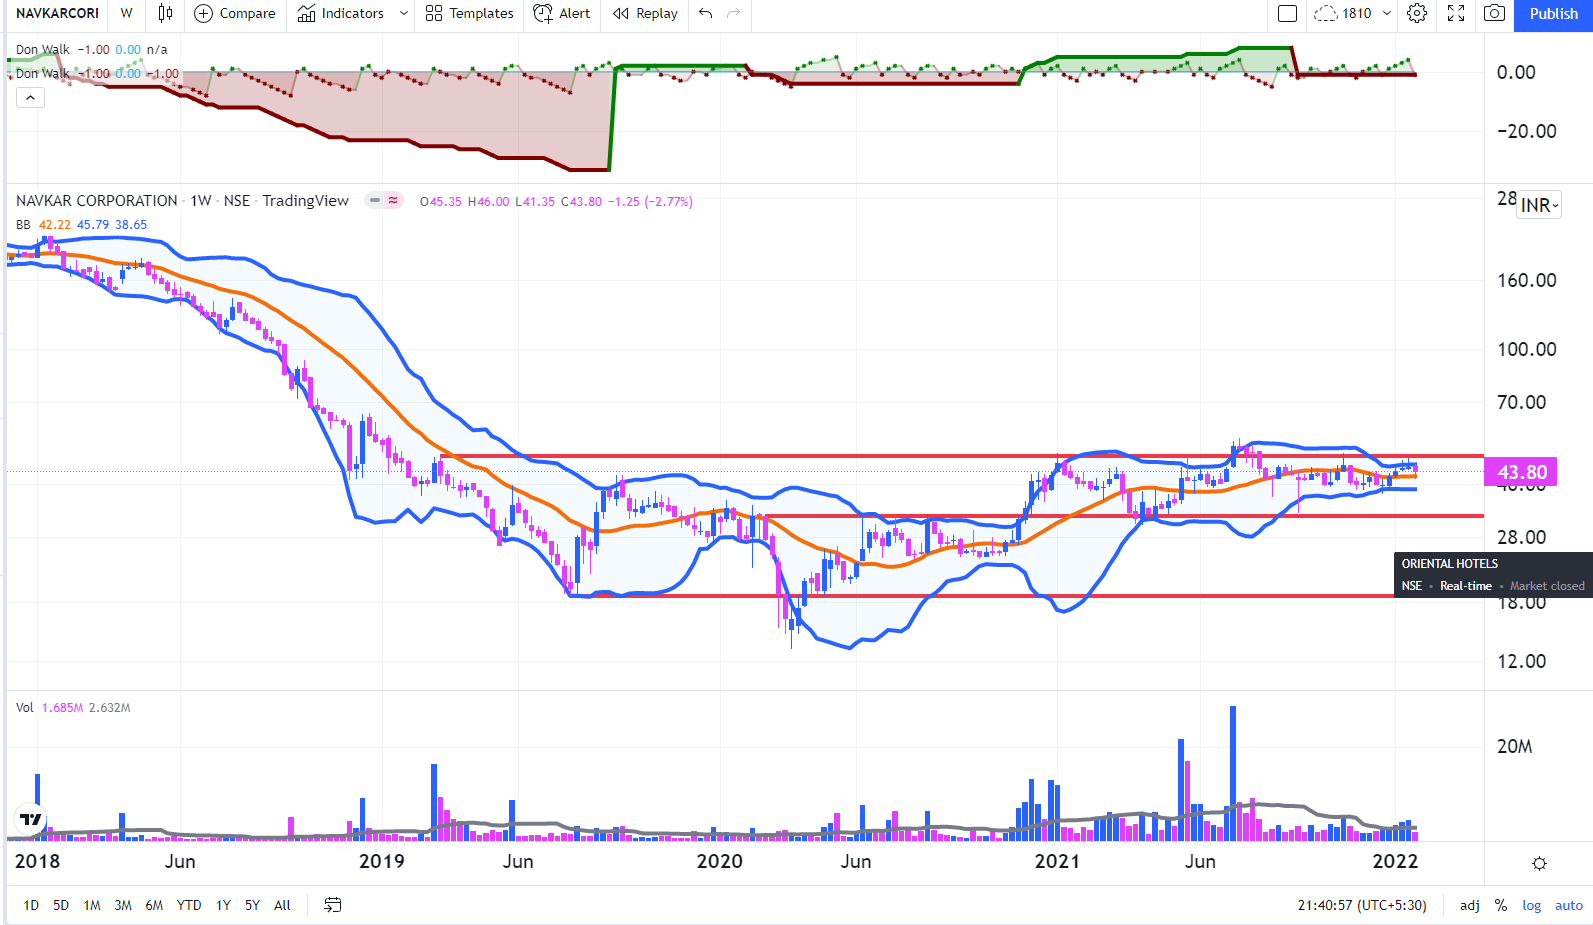Select the second Don Walk indicator legend
Viewport: 1593px width, 925px height.
coord(43,73)
